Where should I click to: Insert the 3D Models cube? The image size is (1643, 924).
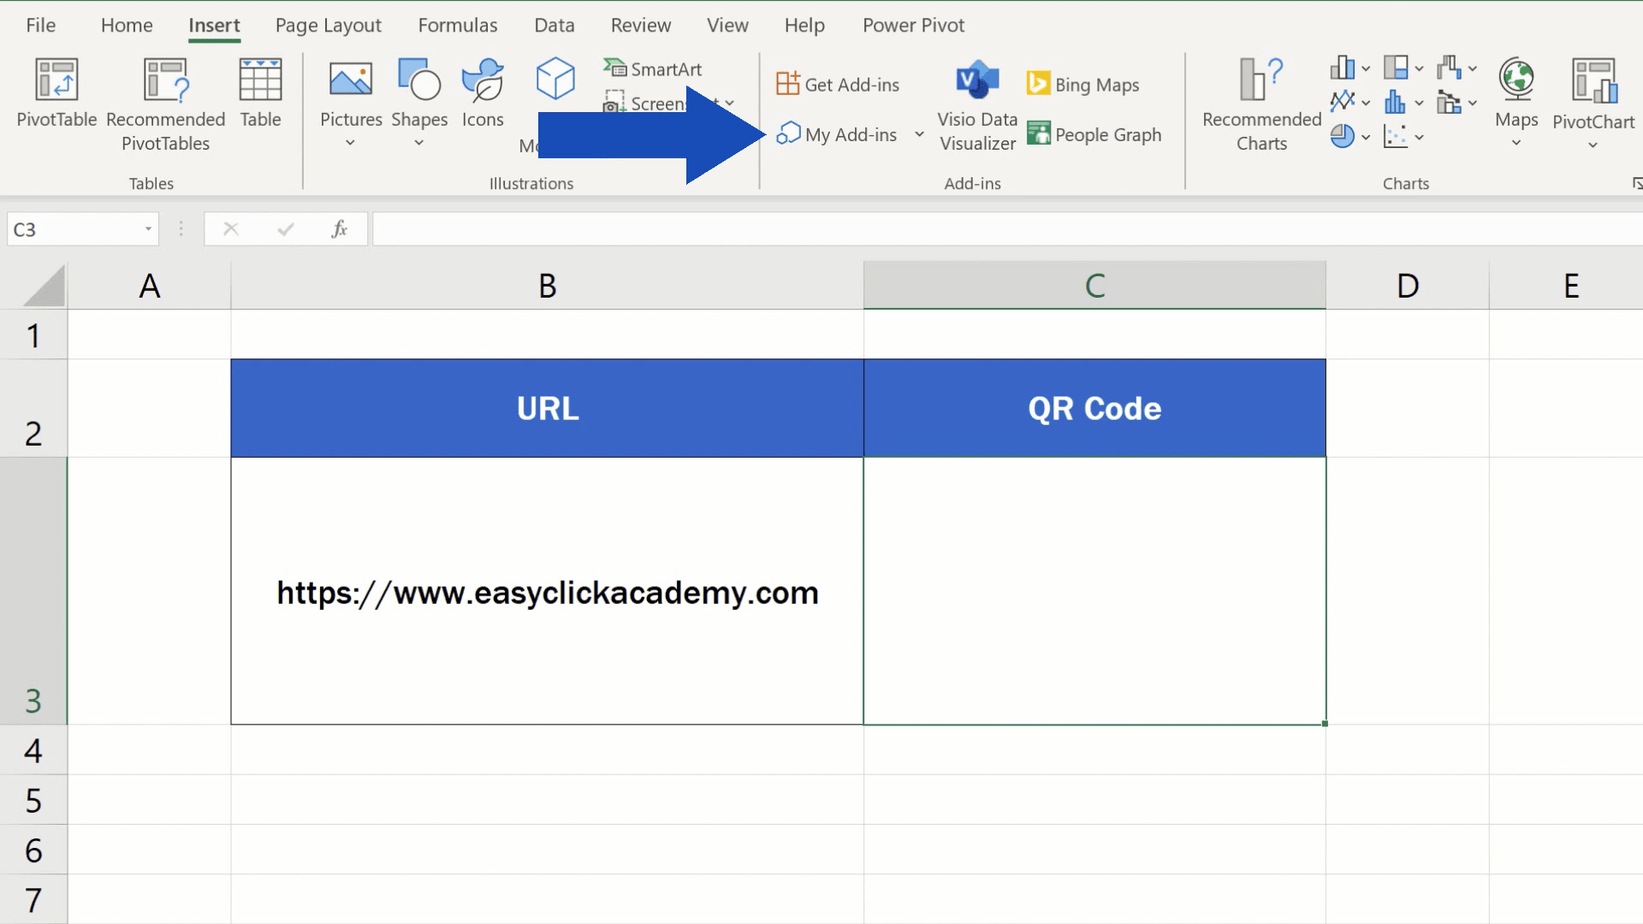(555, 78)
